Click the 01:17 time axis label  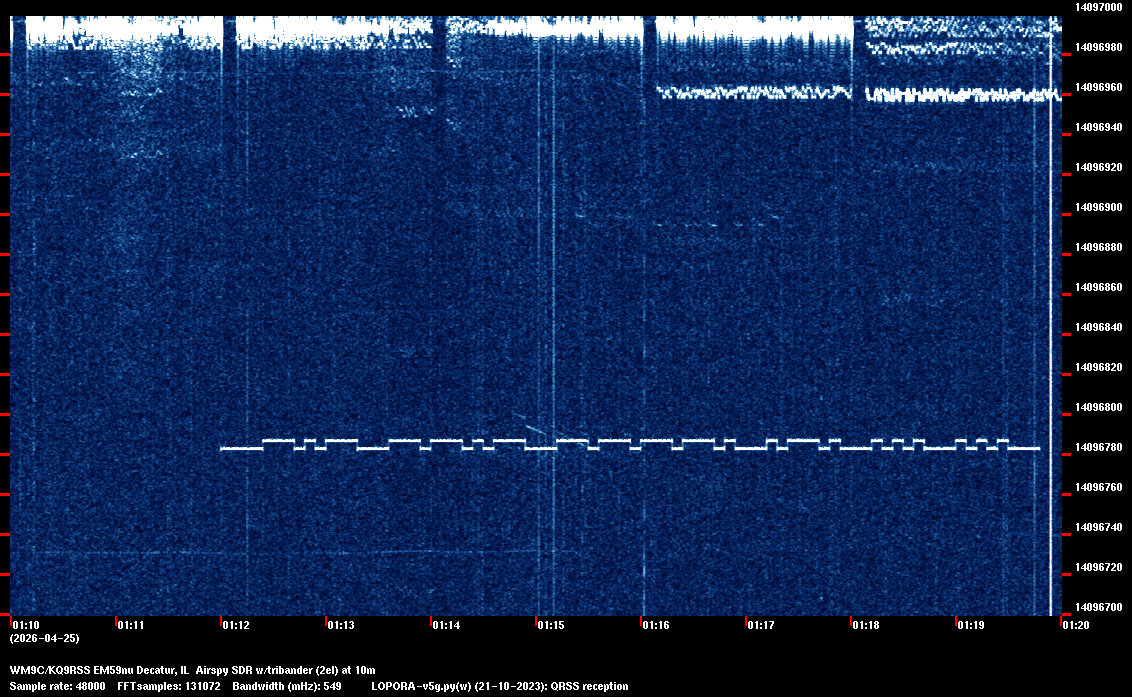click(761, 625)
